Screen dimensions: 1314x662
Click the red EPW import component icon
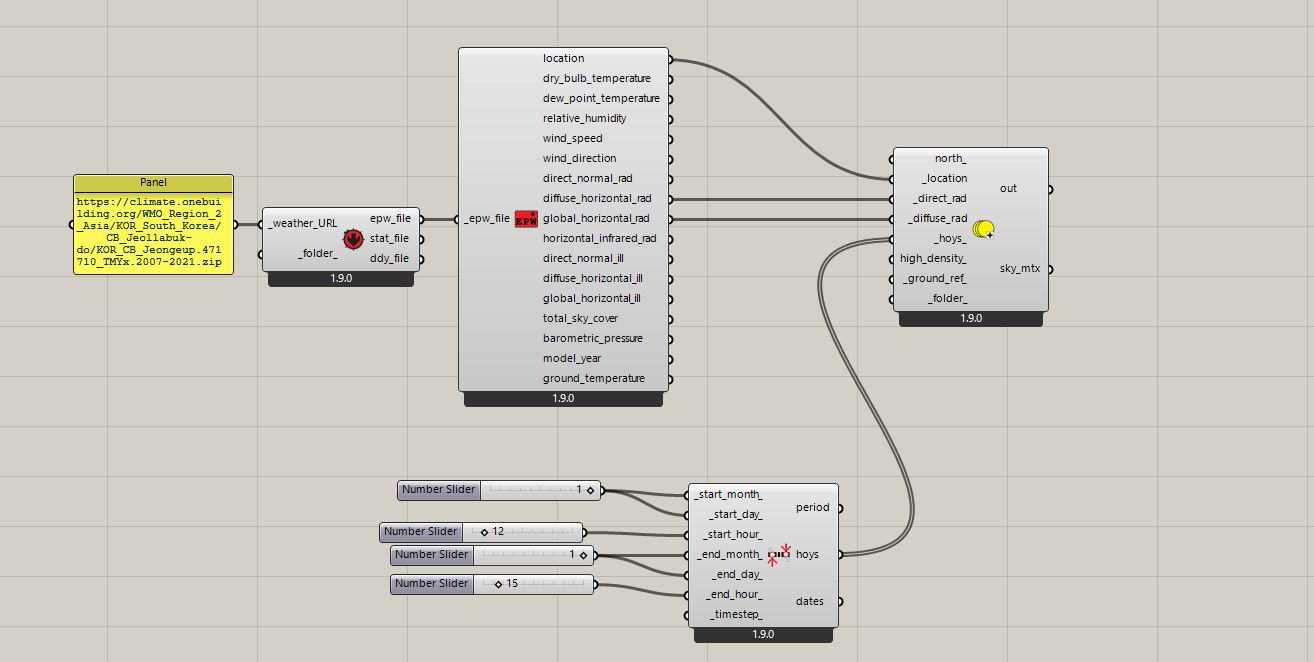coord(526,219)
